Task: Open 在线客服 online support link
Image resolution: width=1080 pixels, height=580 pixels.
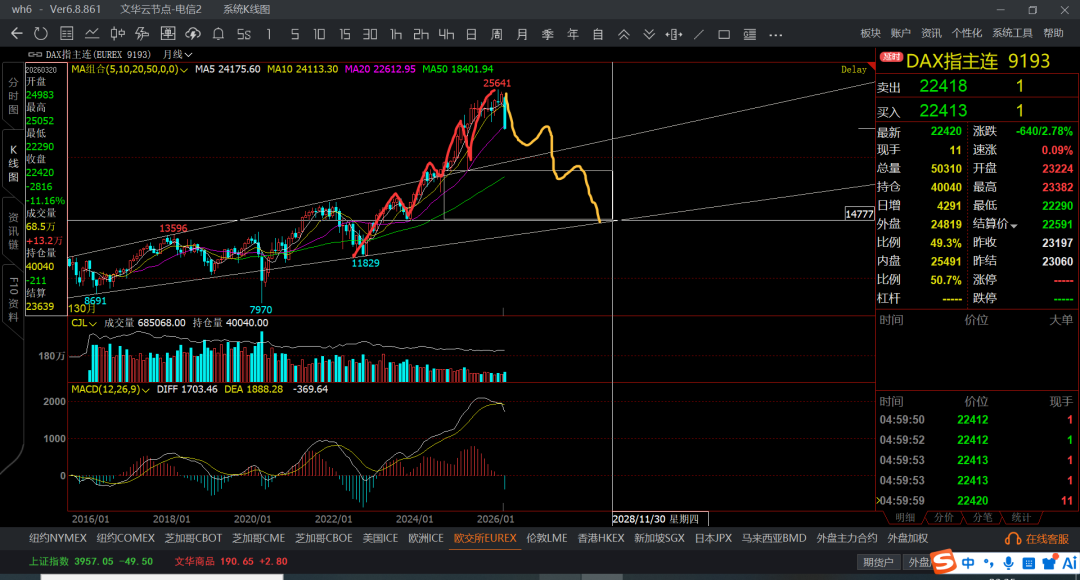Action: [1037, 539]
